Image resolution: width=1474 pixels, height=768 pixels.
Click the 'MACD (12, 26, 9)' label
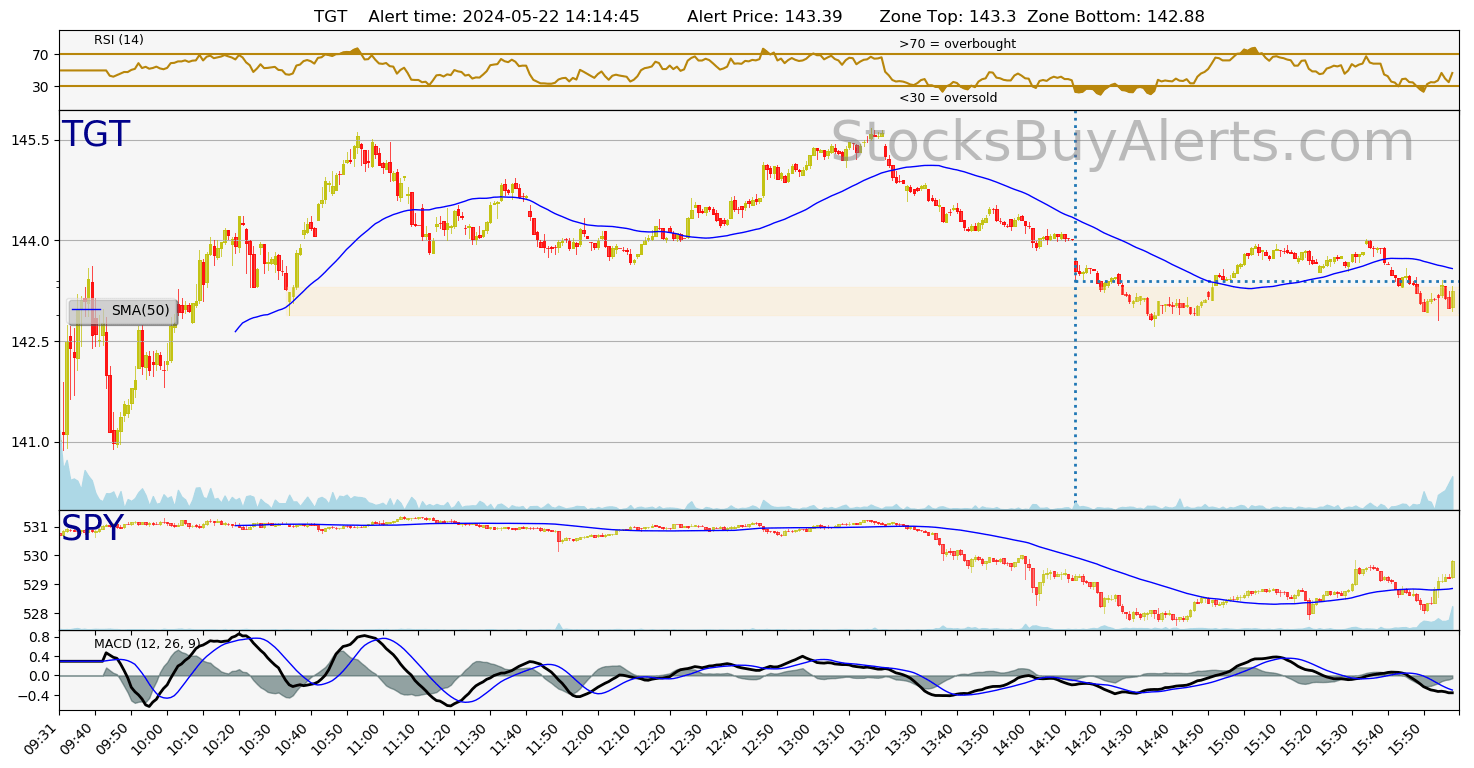point(147,643)
